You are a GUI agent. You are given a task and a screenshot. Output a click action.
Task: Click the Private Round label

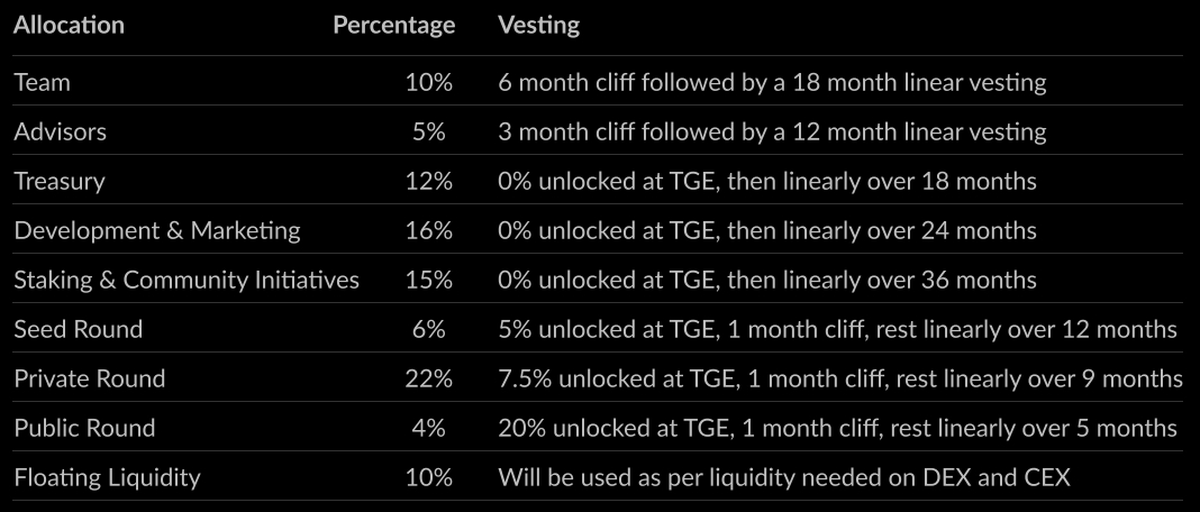pyautogui.click(x=89, y=379)
